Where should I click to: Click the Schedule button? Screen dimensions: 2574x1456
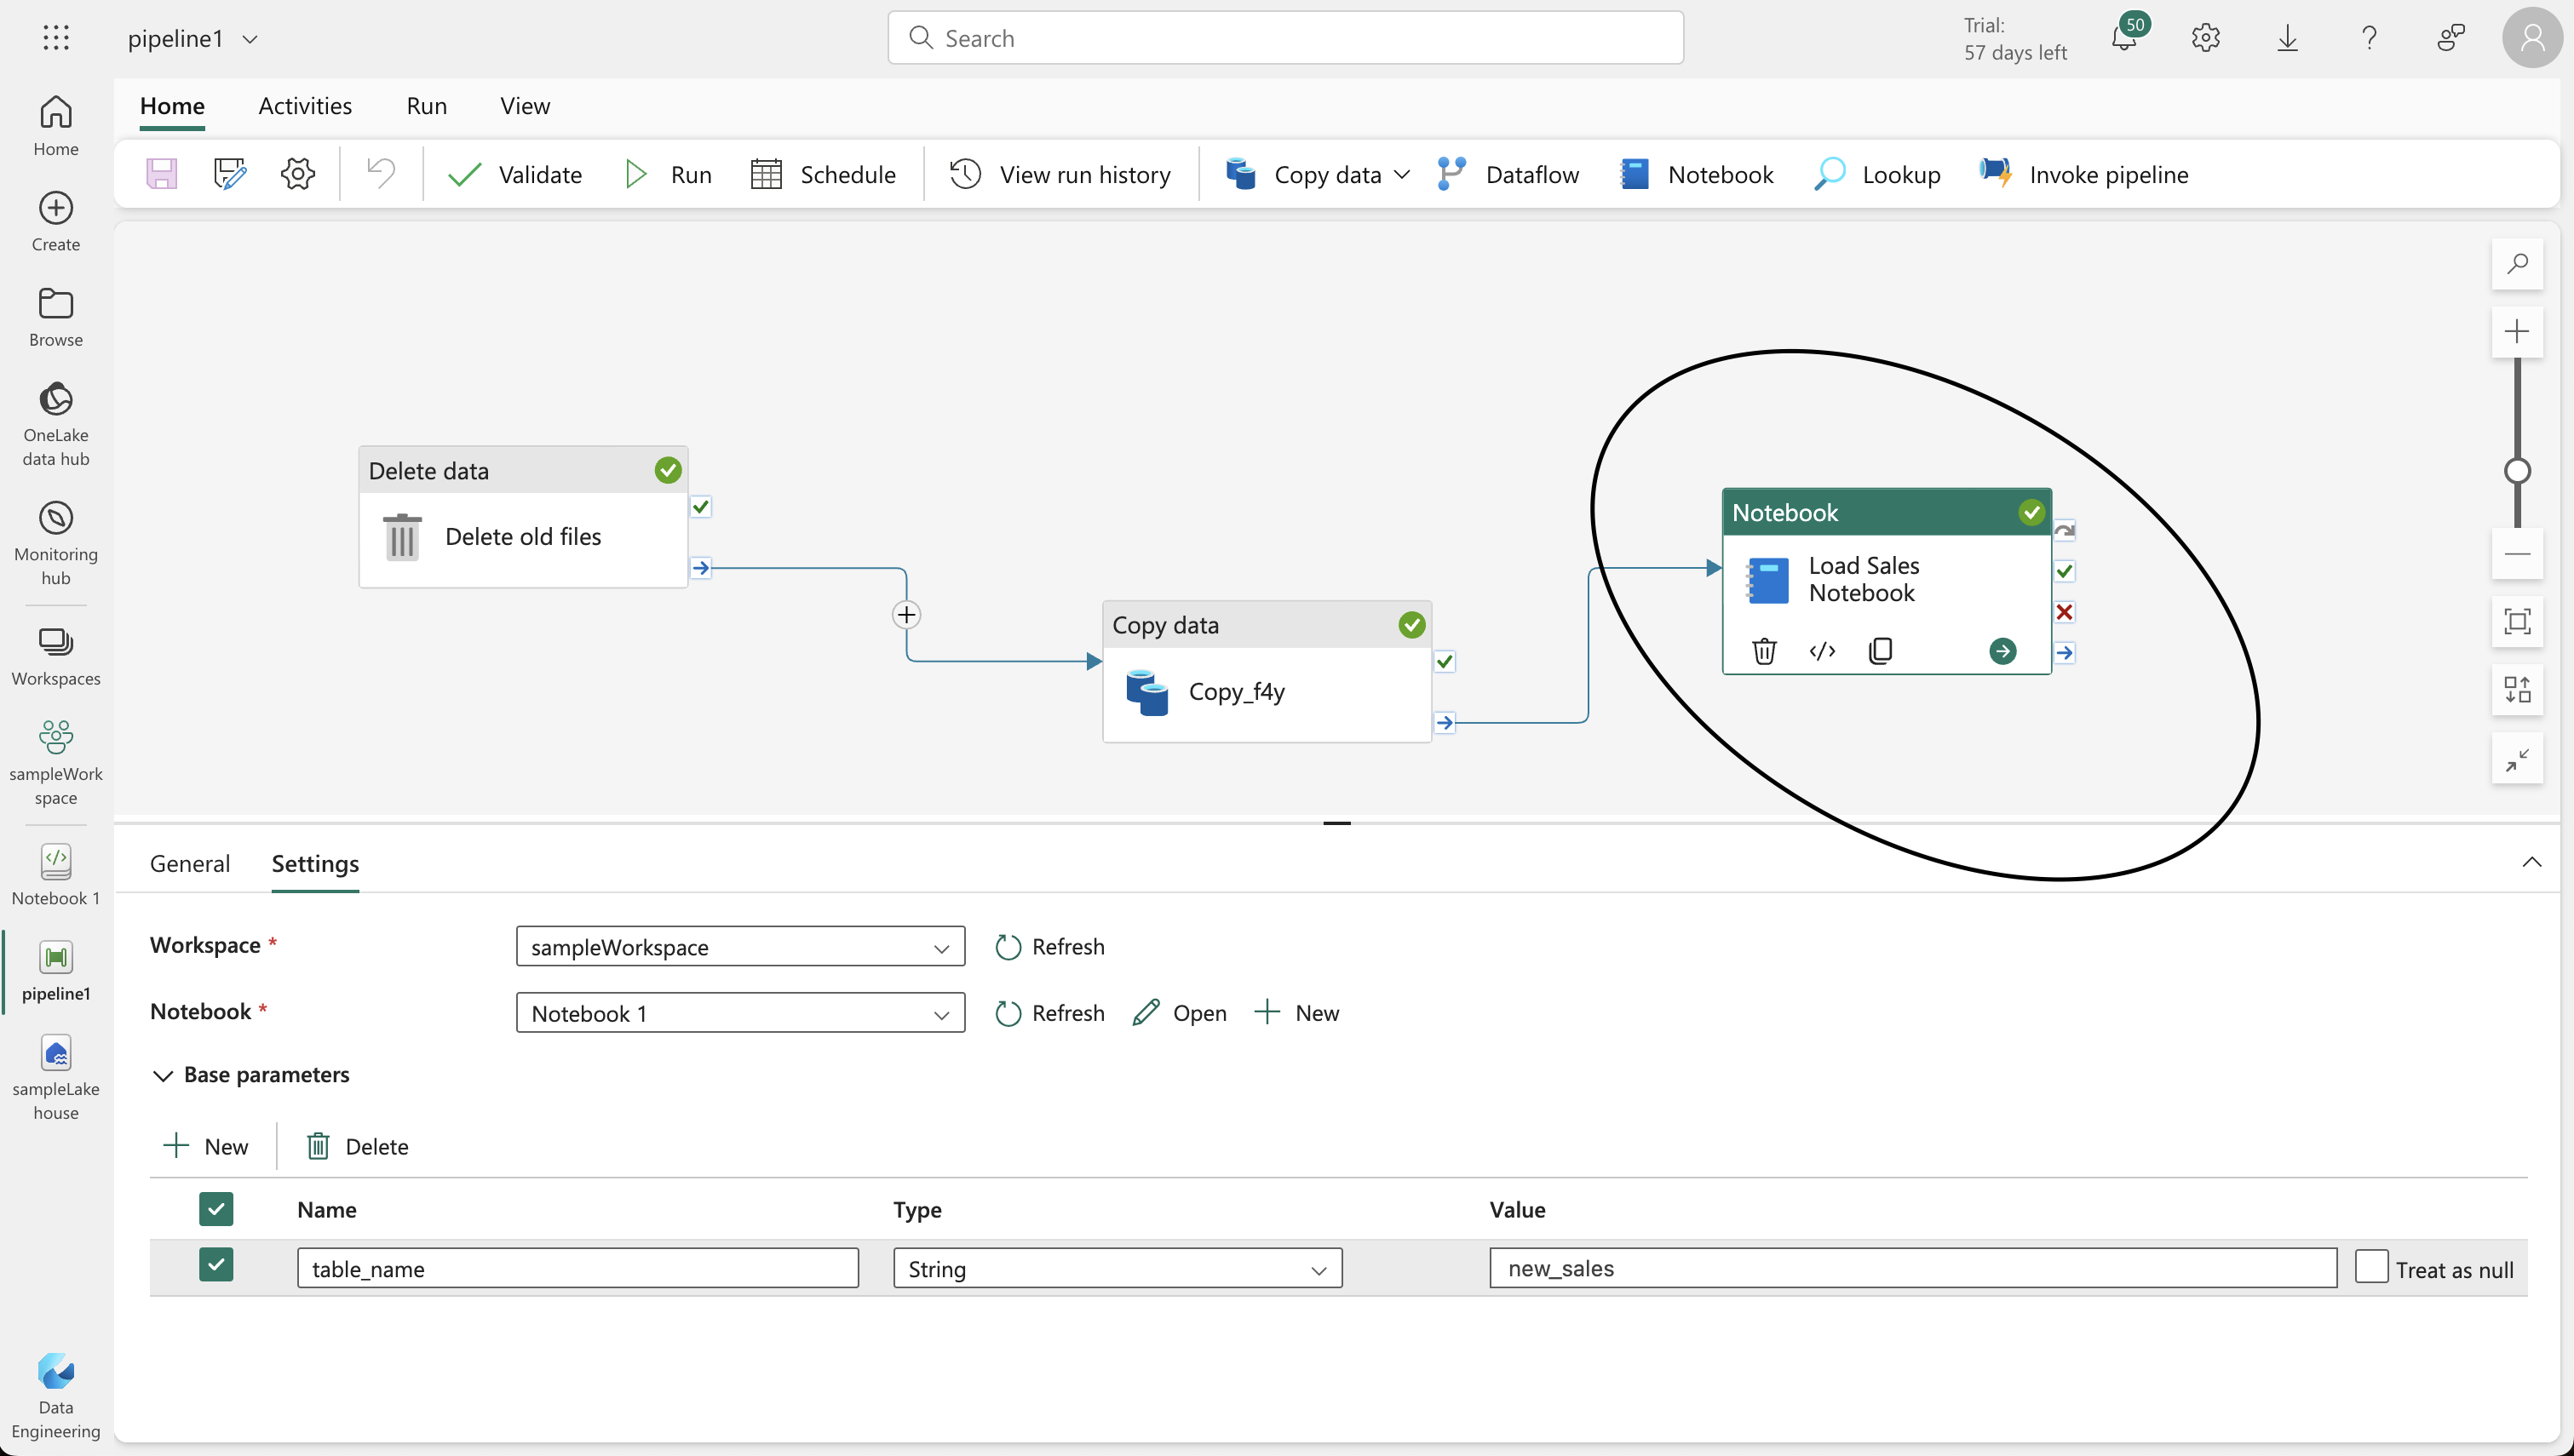(823, 174)
